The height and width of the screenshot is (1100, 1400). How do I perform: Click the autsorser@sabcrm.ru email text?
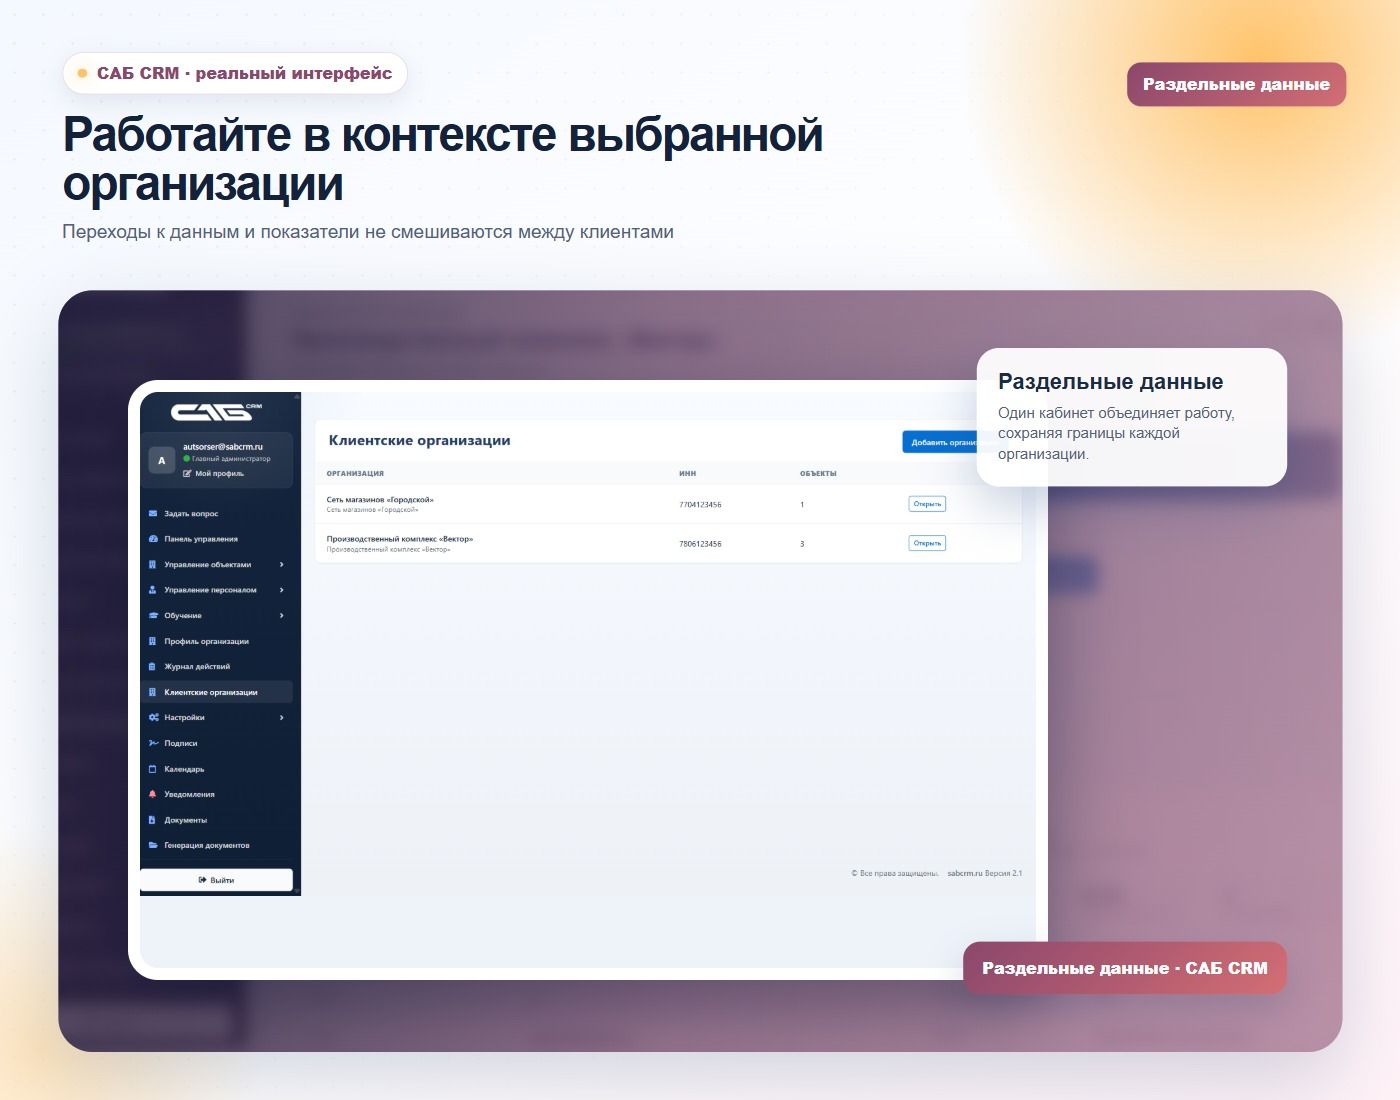click(223, 447)
